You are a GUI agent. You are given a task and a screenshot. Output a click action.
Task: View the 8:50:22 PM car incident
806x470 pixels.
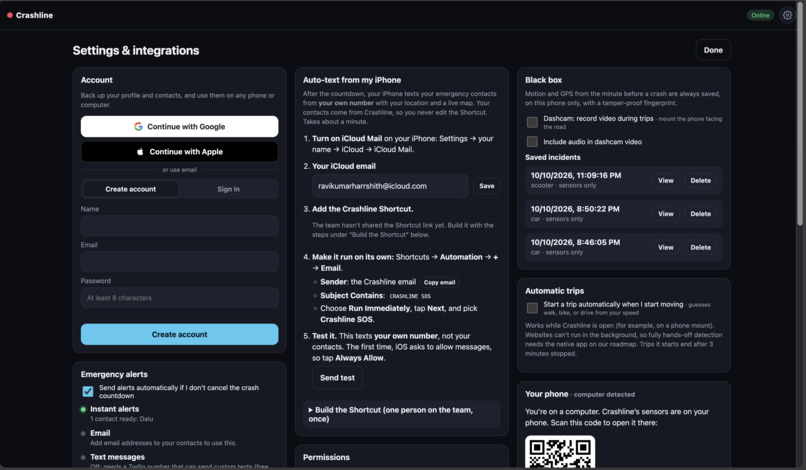(x=666, y=214)
